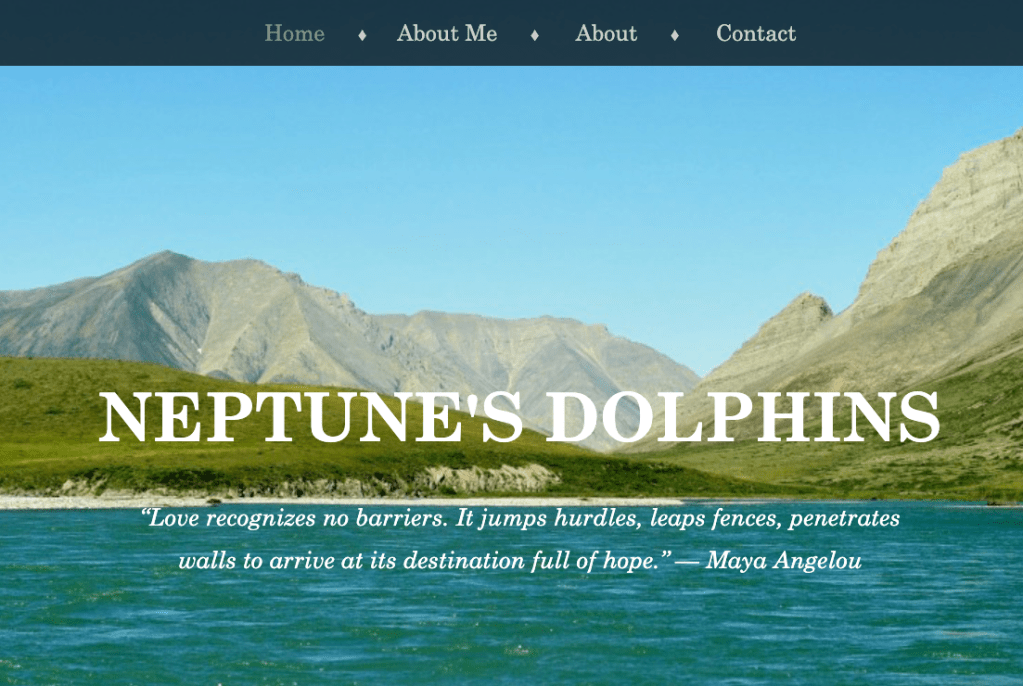Go to the About Me page

pyautogui.click(x=447, y=33)
